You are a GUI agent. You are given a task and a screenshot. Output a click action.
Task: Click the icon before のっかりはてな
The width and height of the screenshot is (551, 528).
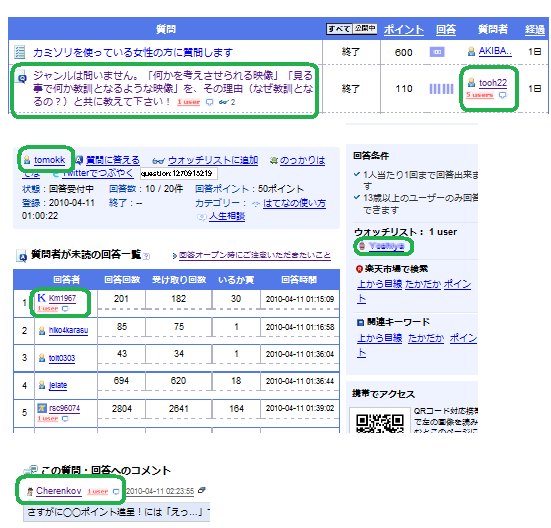coord(274,161)
